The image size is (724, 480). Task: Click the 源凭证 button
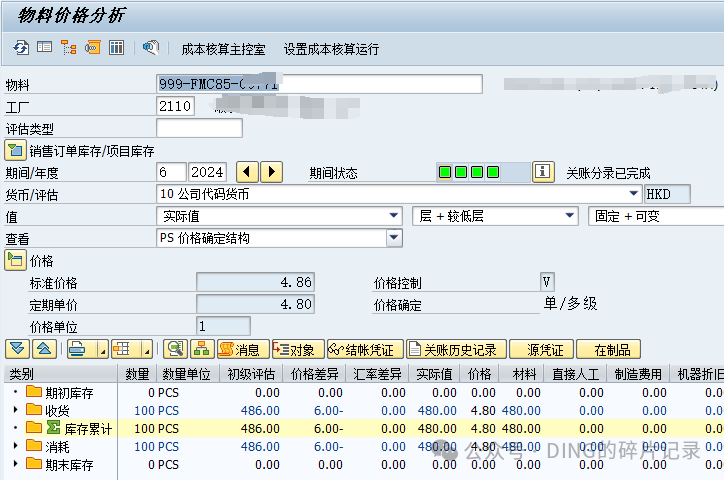pos(542,349)
